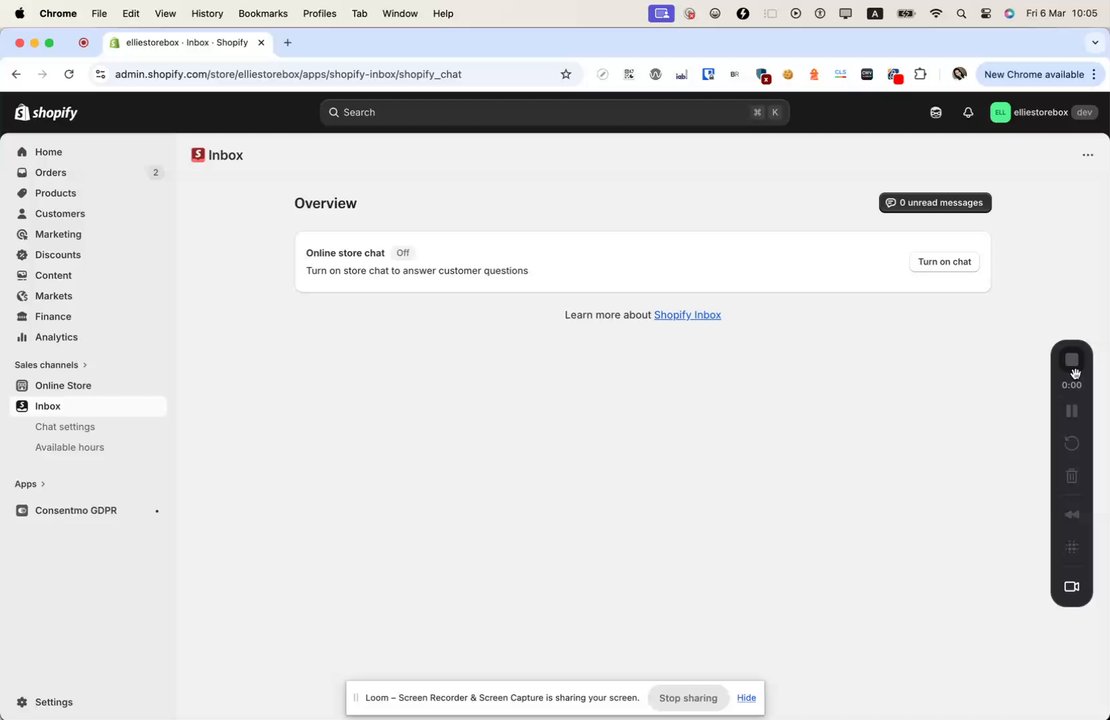Reload the page
This screenshot has height=720, width=1110.
[x=69, y=74]
